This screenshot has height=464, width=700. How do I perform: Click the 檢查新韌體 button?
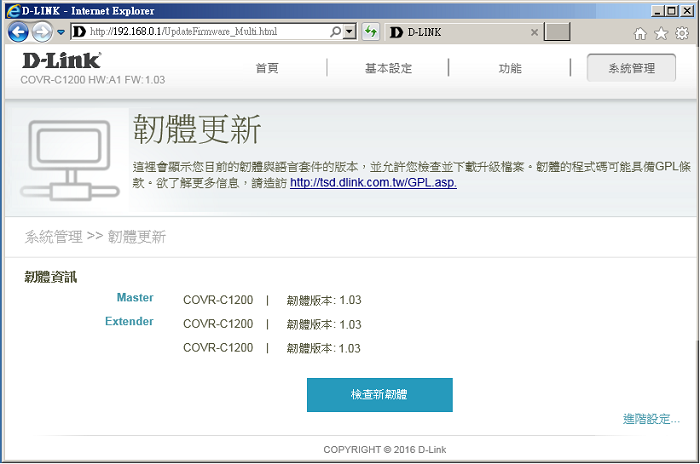pos(379,395)
